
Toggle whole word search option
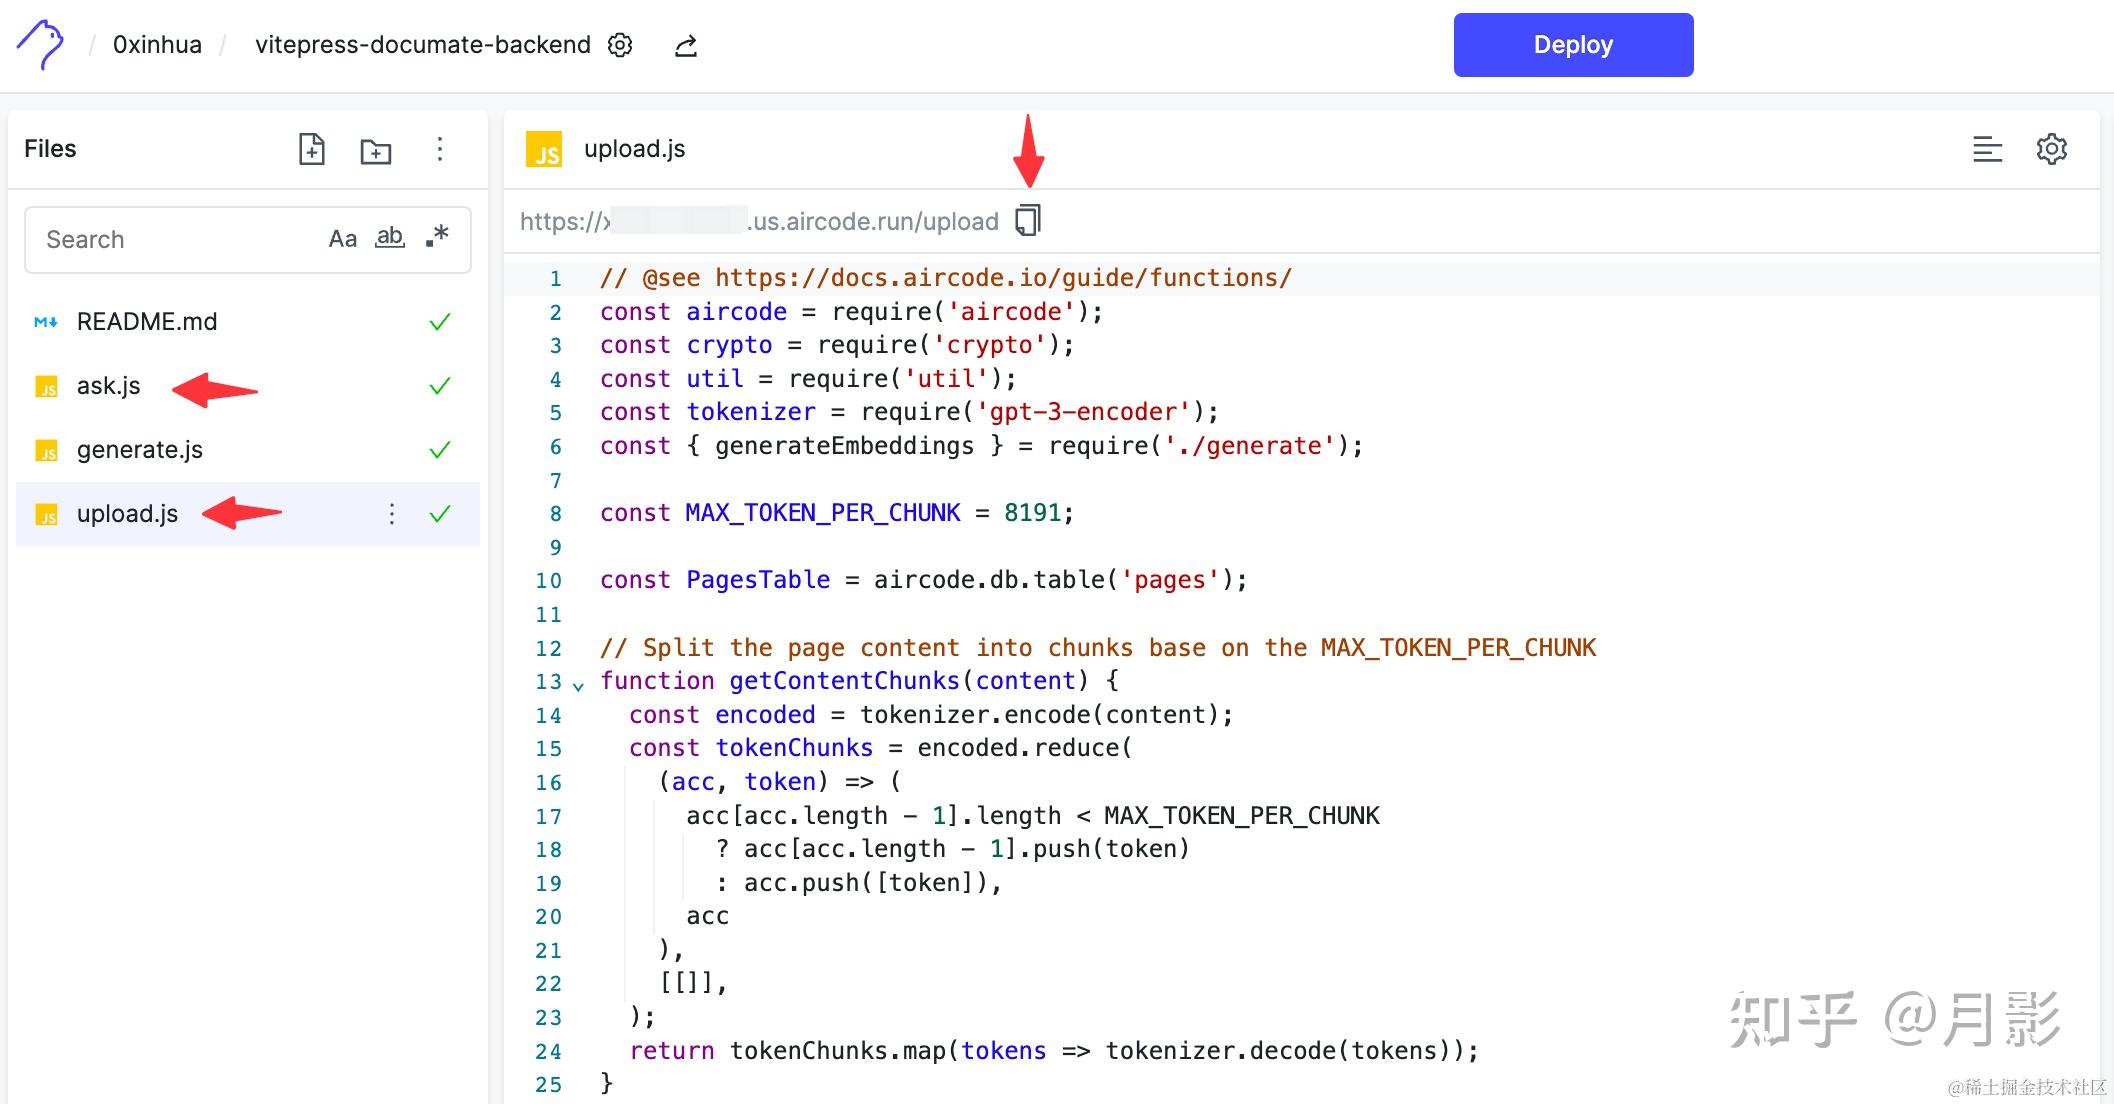tap(390, 237)
